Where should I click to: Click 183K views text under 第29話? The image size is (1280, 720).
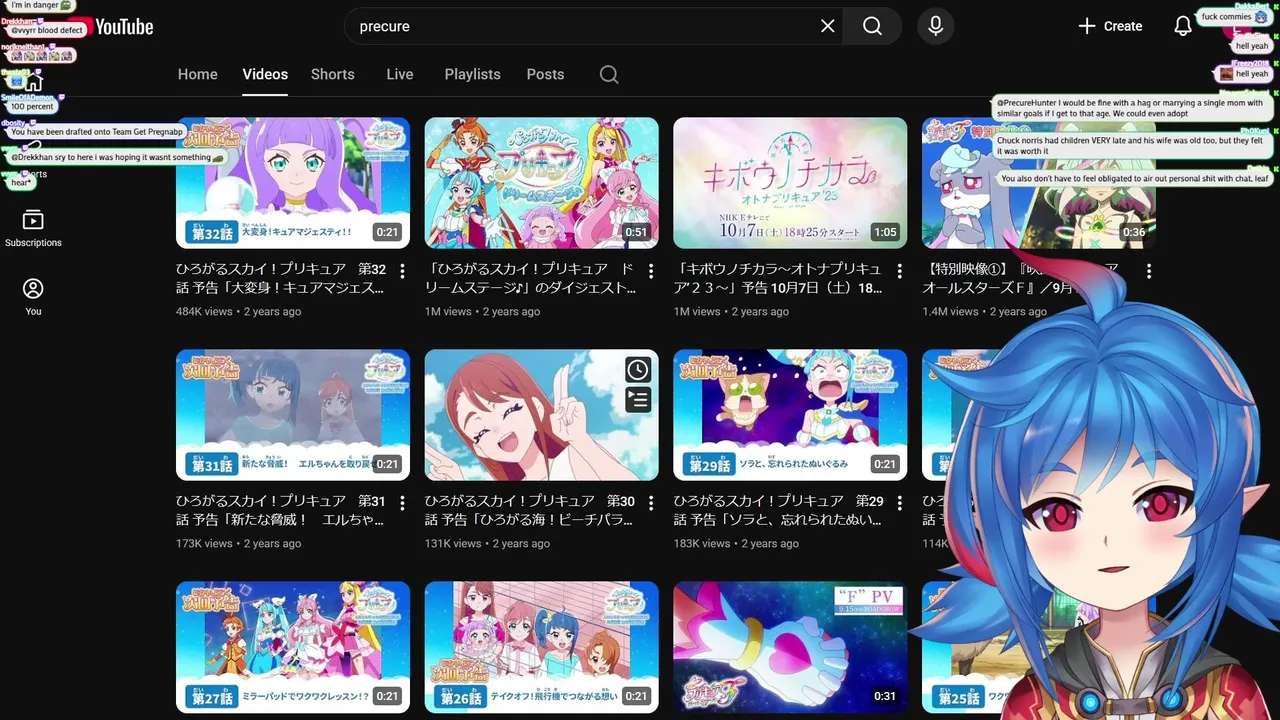(x=702, y=544)
